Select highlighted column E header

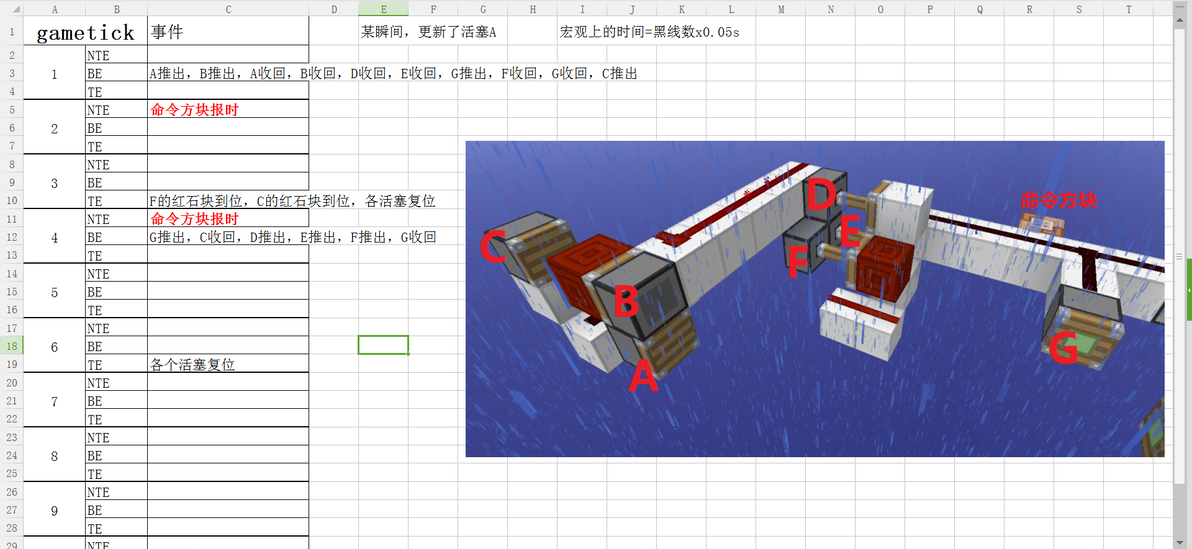coord(383,8)
